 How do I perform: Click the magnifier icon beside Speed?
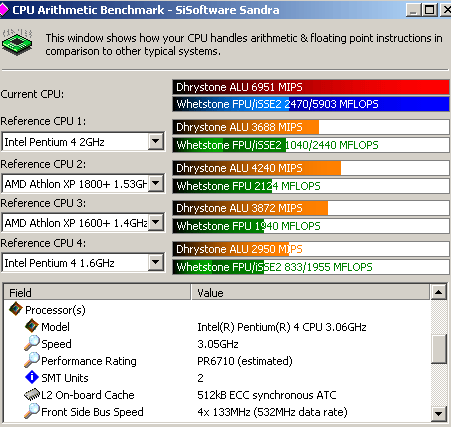pos(32,343)
